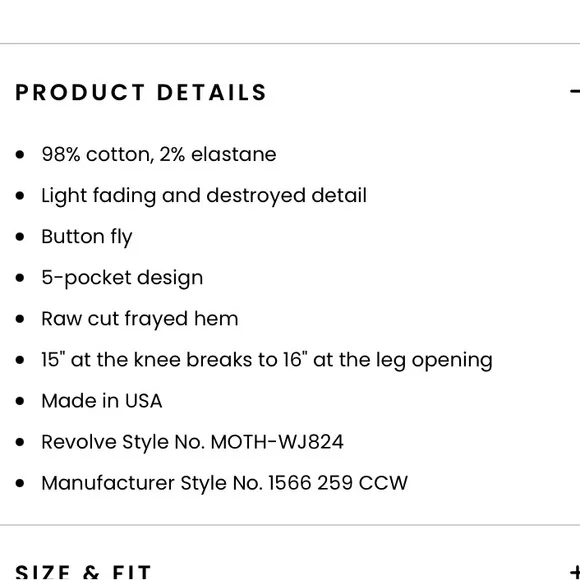Click the 'Button fly' bullet item

point(87,237)
